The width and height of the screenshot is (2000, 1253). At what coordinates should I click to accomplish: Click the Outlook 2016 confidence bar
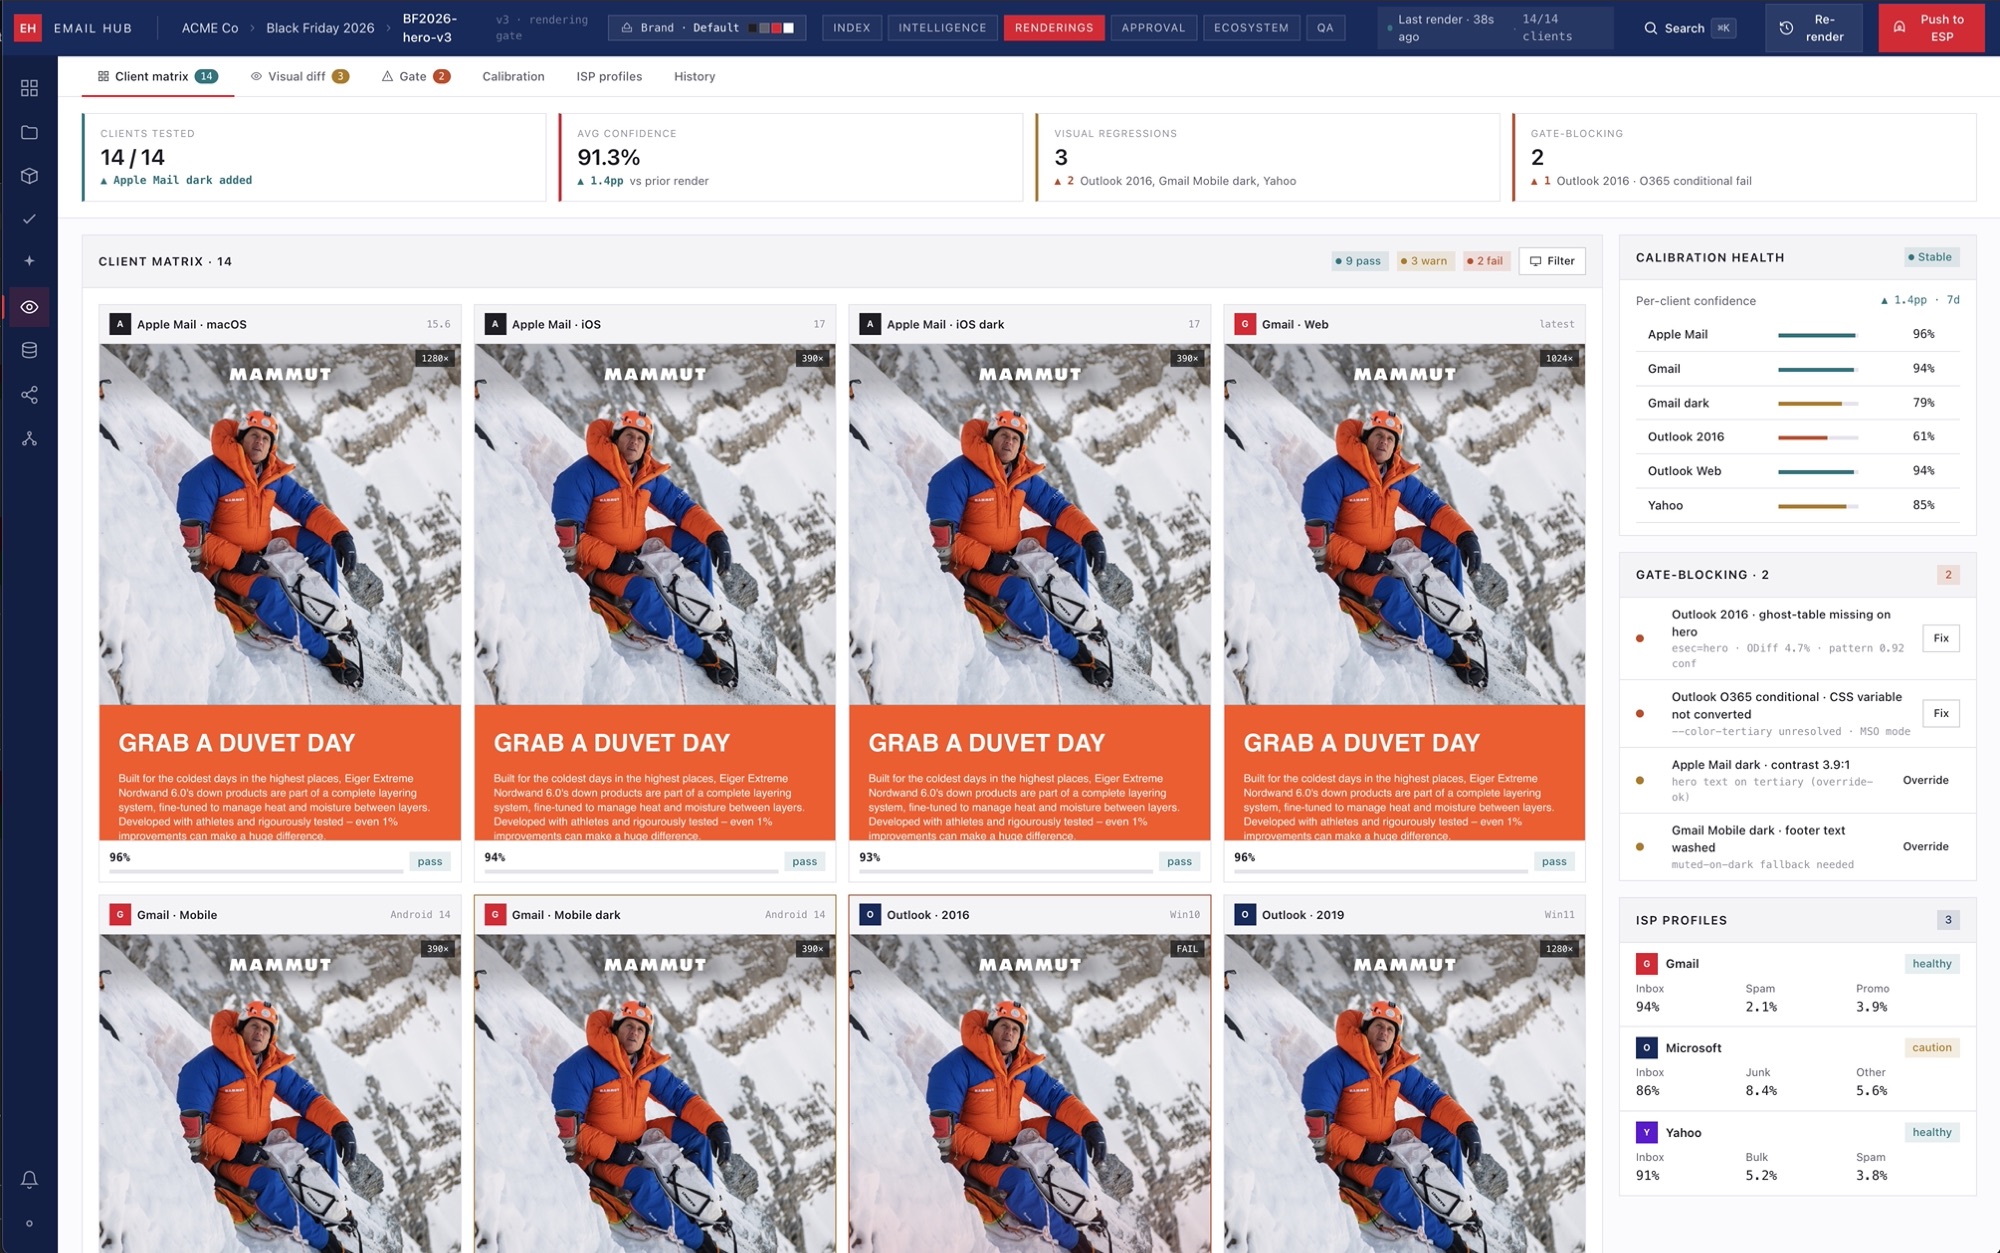1817,437
